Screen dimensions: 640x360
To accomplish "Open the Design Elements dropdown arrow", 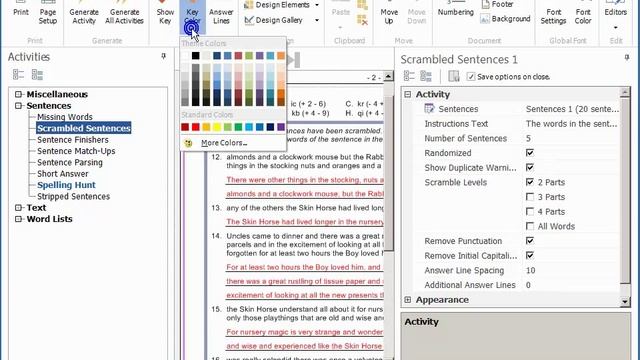I will 317,5.
